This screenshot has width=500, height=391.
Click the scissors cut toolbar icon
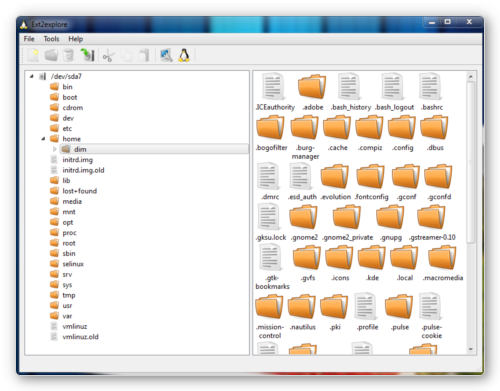(108, 55)
